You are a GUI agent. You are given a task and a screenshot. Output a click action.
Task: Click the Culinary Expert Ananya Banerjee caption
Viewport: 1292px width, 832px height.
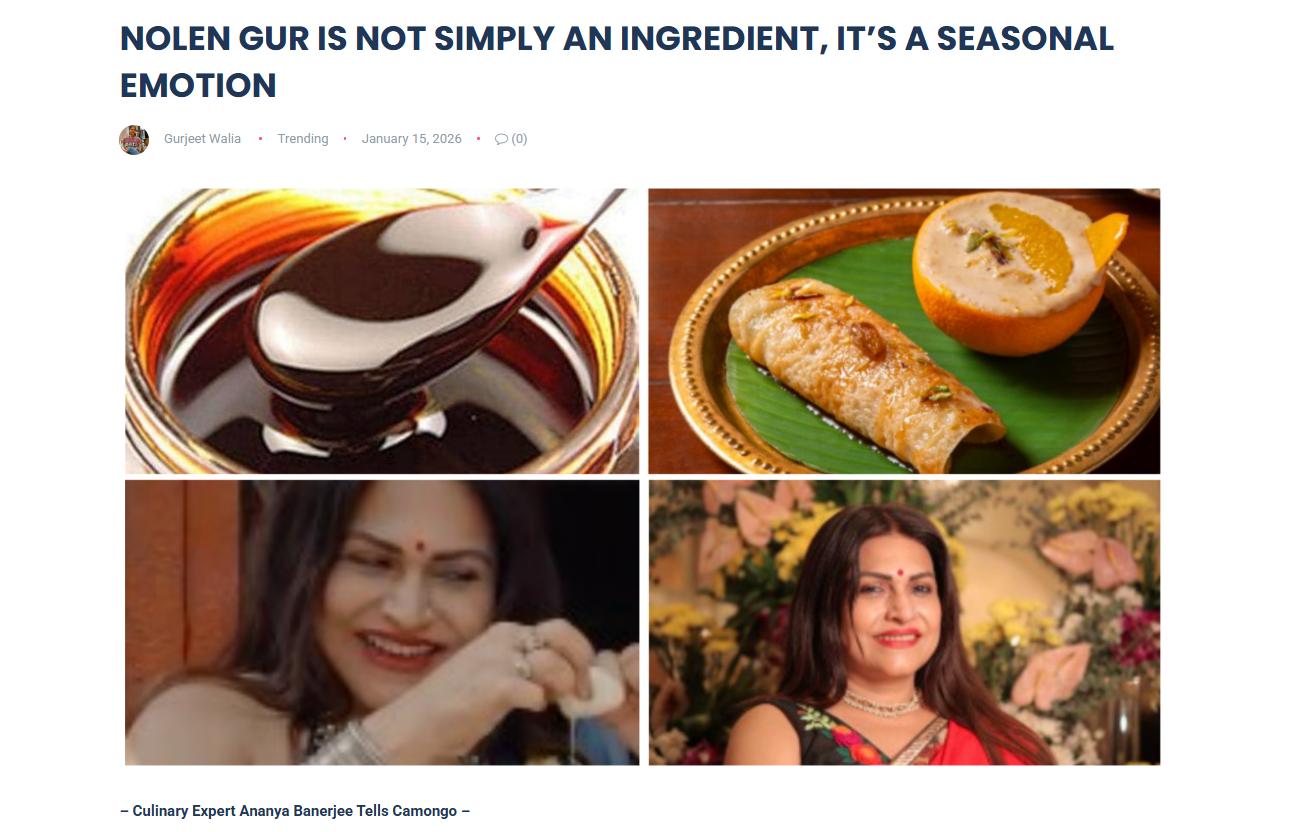(x=295, y=811)
